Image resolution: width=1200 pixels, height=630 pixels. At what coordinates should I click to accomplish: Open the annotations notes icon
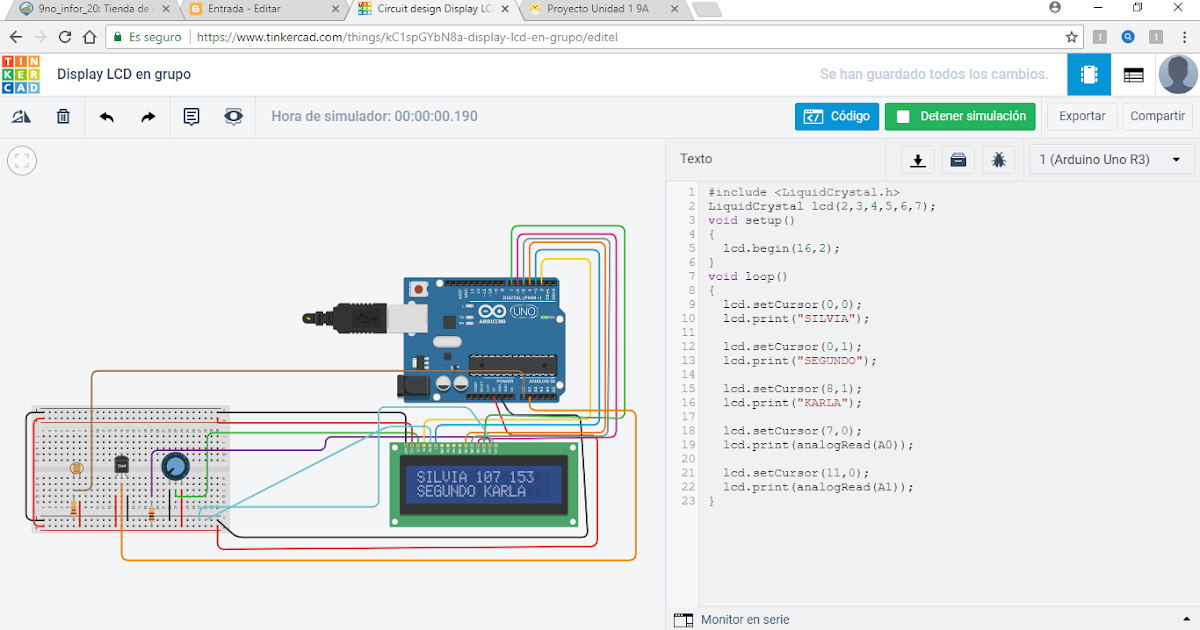point(191,116)
